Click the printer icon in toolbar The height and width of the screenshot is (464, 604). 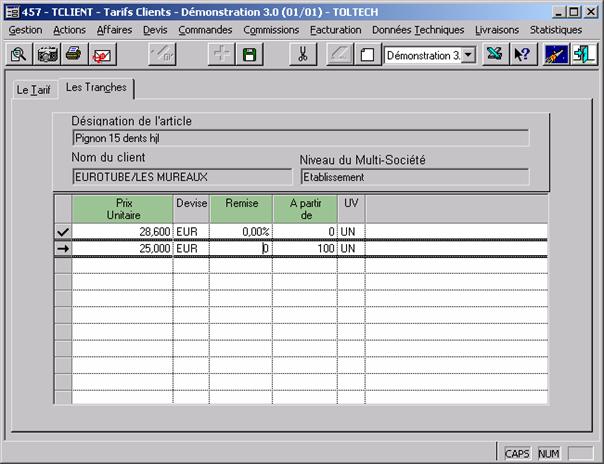pyautogui.click(x=73, y=55)
